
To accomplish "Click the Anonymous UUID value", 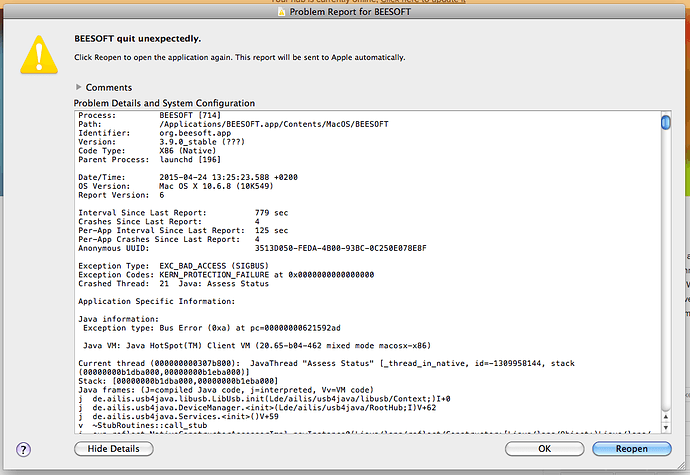I will click(341, 248).
